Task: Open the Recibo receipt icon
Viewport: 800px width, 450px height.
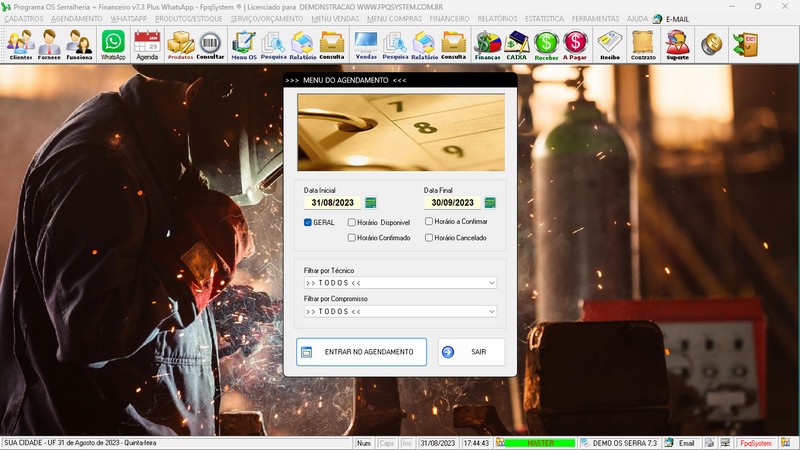Action: pyautogui.click(x=610, y=44)
